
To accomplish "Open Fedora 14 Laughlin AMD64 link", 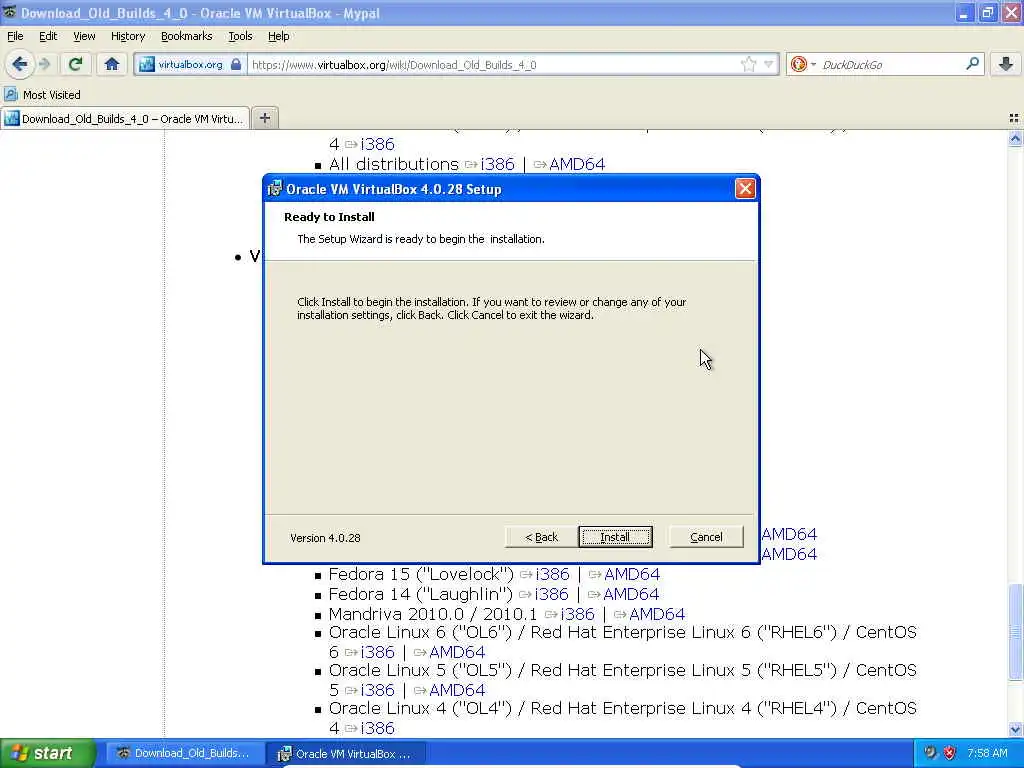I will 631,594.
